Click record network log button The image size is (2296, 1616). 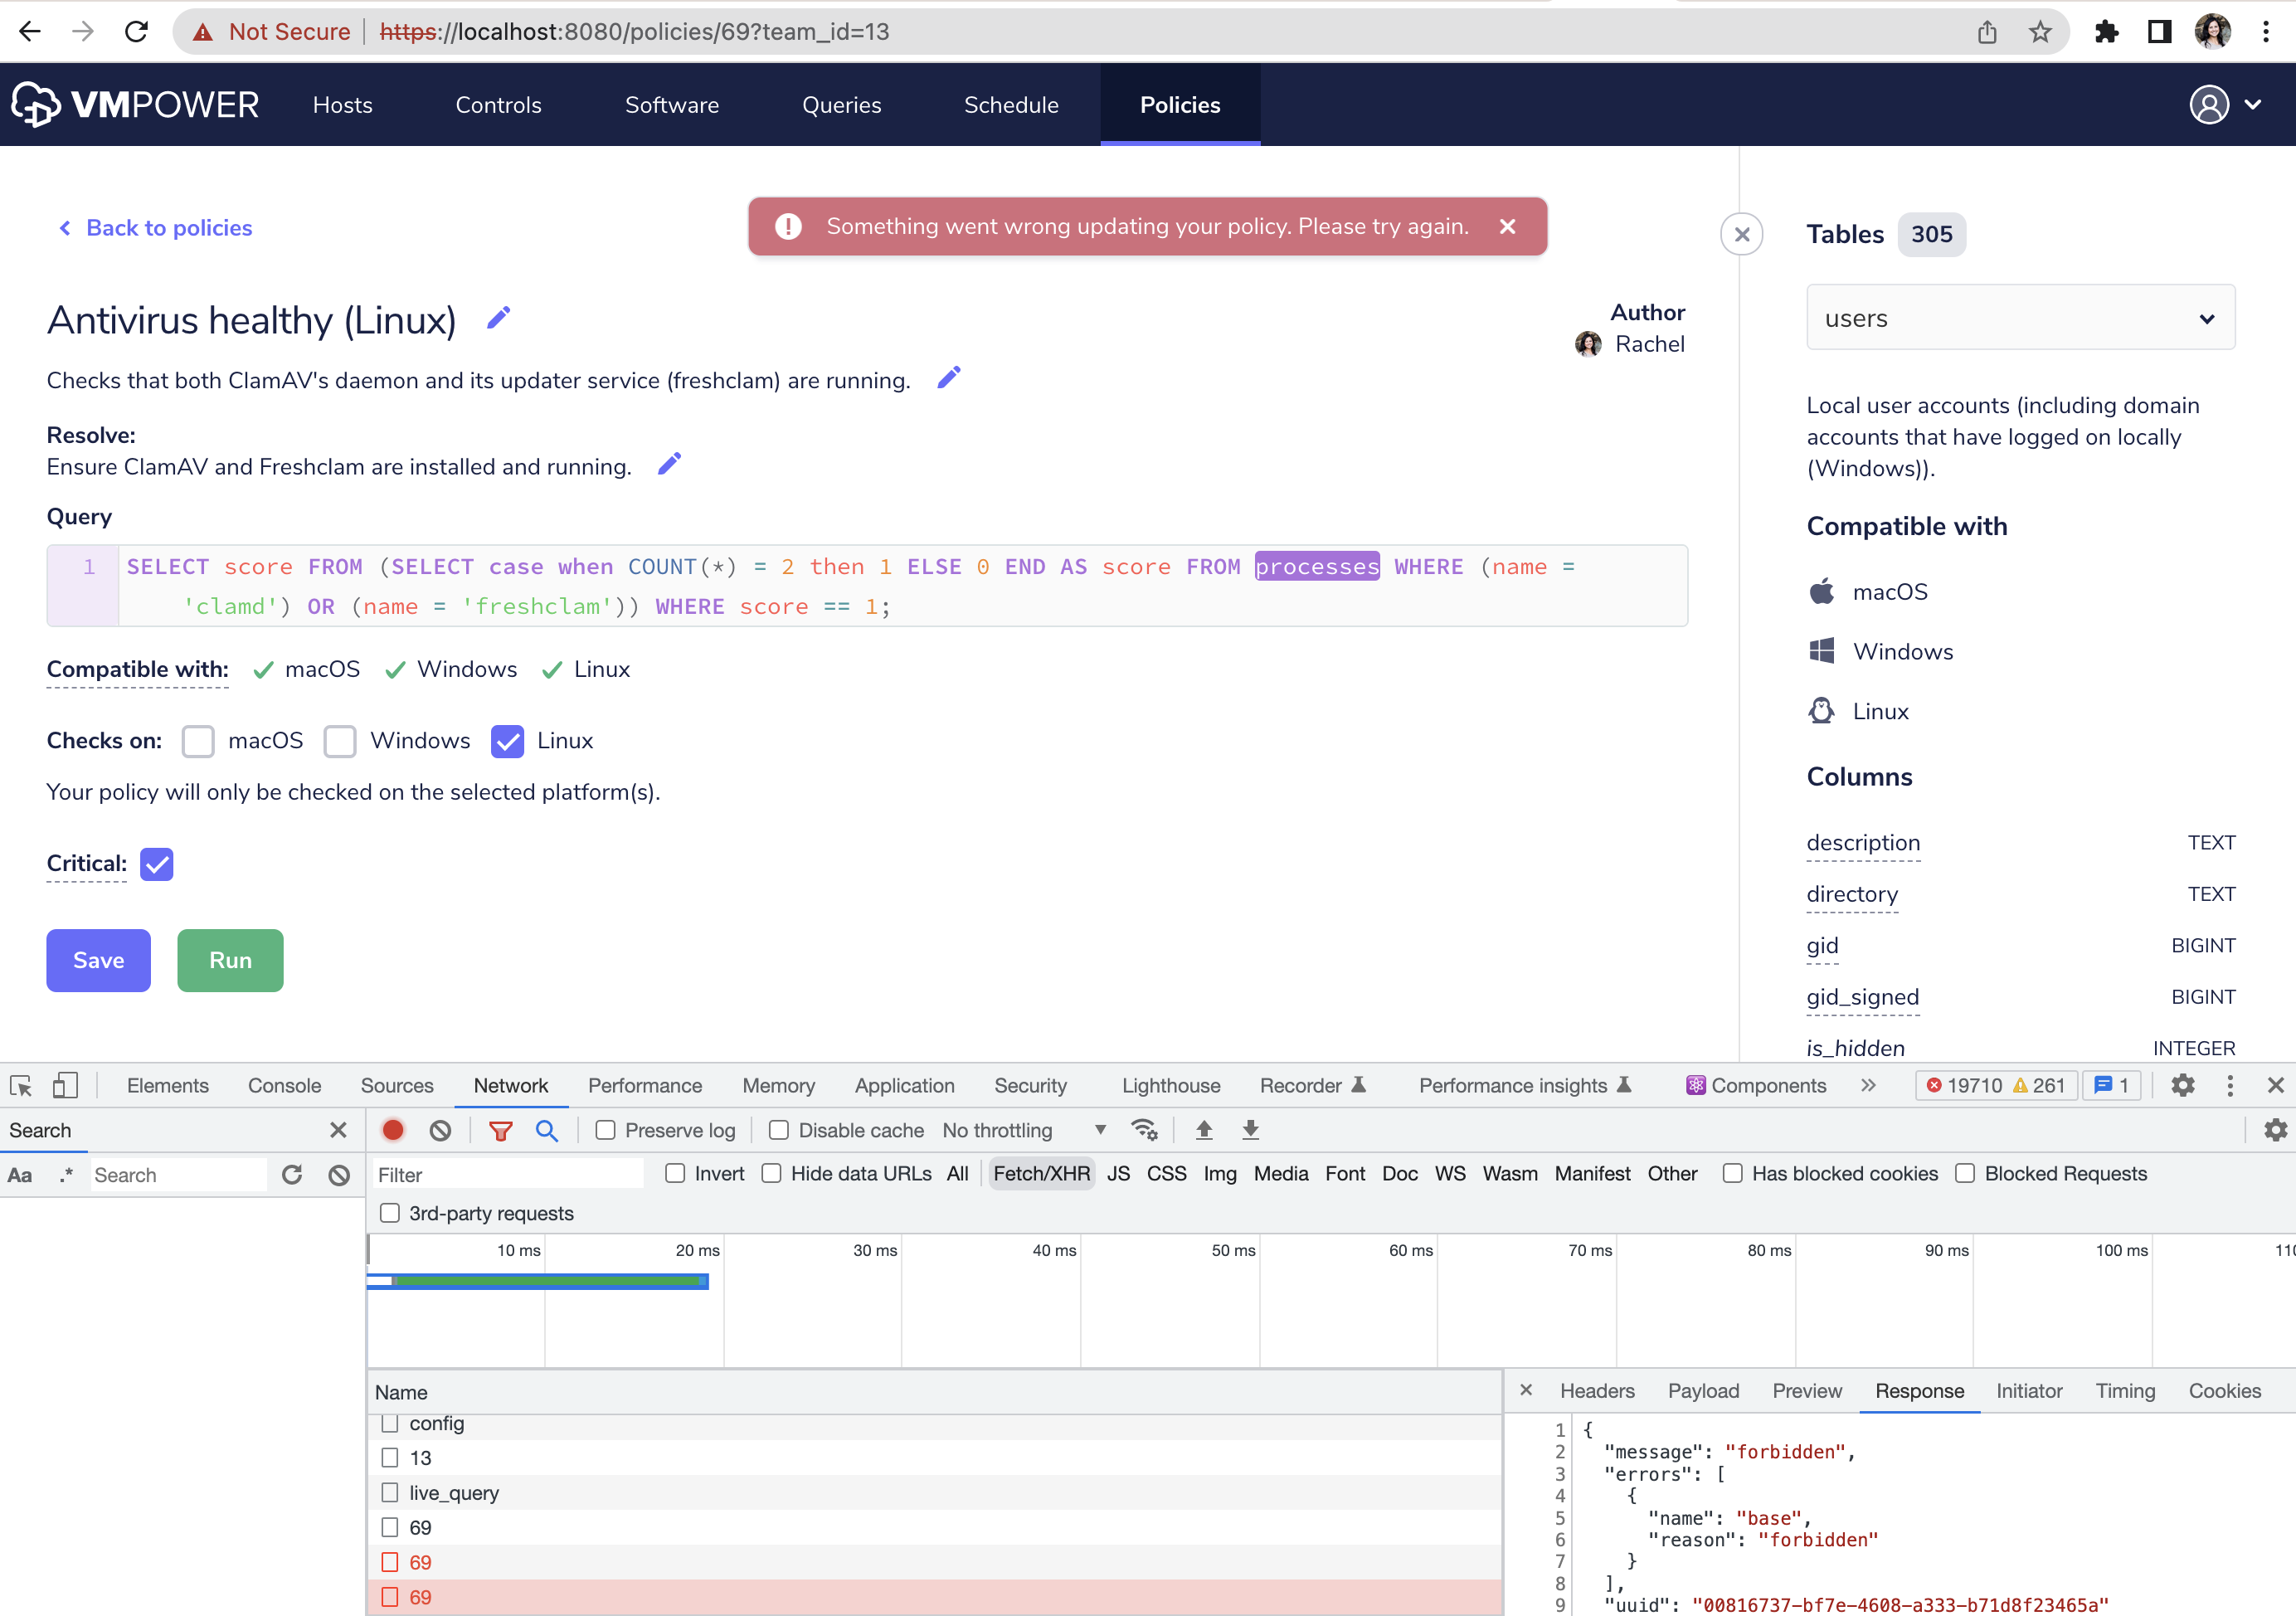click(393, 1130)
